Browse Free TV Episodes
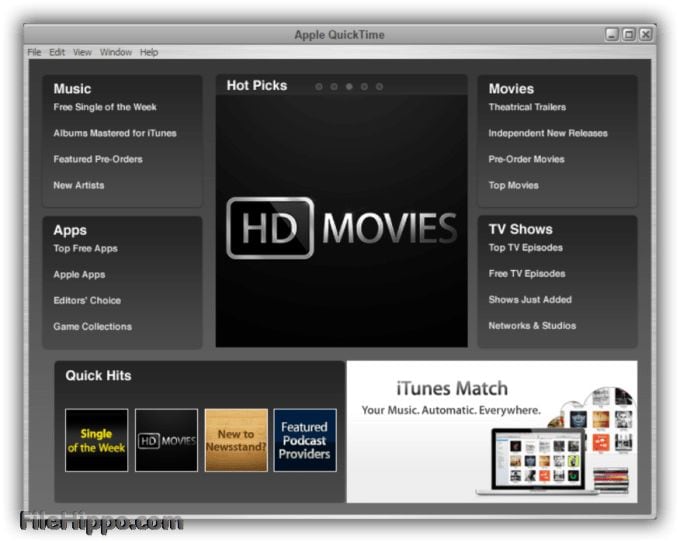 pos(527,274)
